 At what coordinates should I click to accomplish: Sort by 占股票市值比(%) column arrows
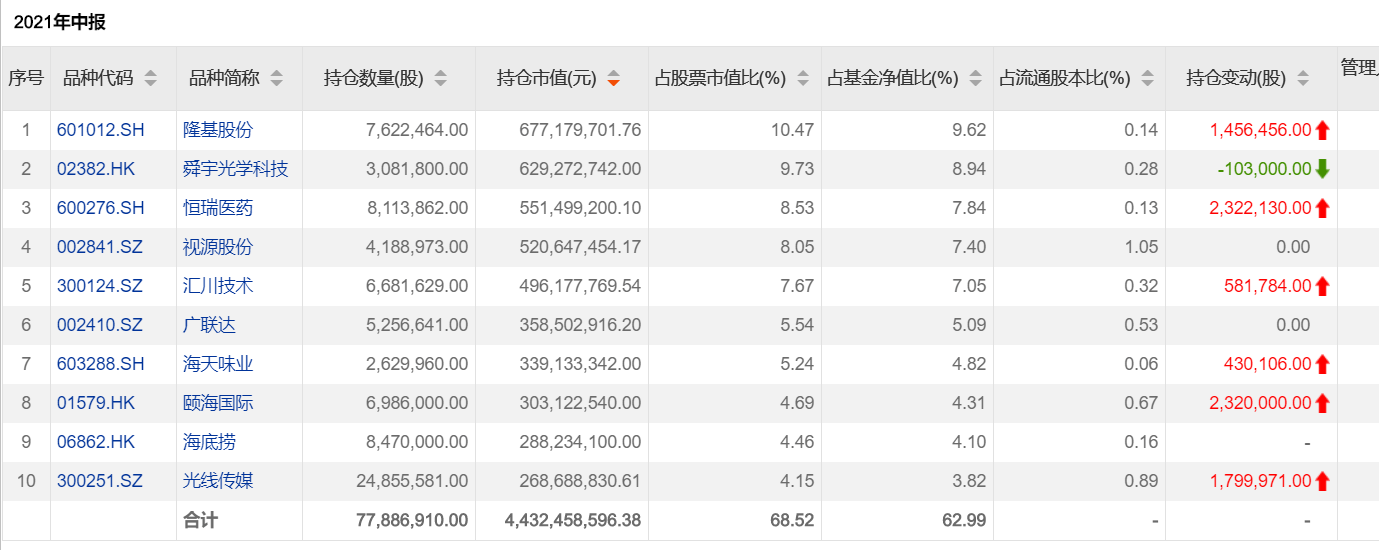pyautogui.click(x=803, y=78)
